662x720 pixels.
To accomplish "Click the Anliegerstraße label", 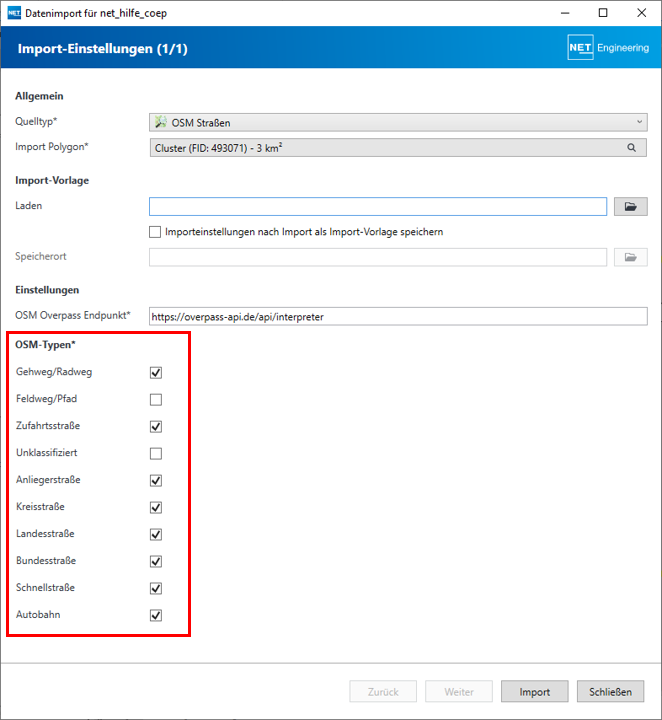I will point(48,479).
